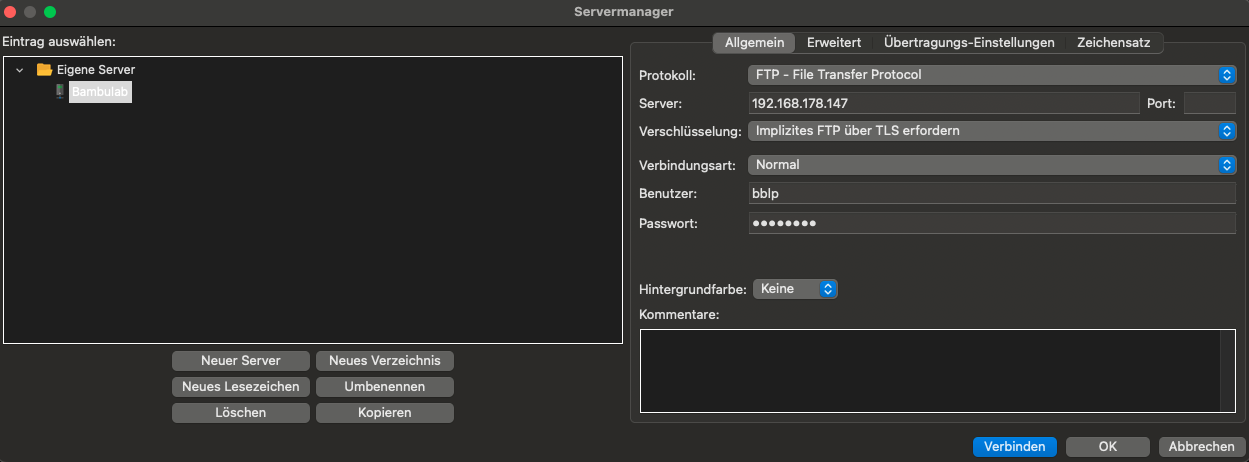Select the Bambulab server entry
The image size is (1249, 462).
[x=100, y=91]
